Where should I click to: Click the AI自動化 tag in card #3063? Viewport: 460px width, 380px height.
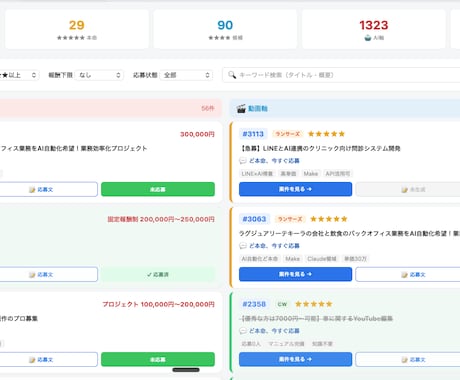(260, 259)
